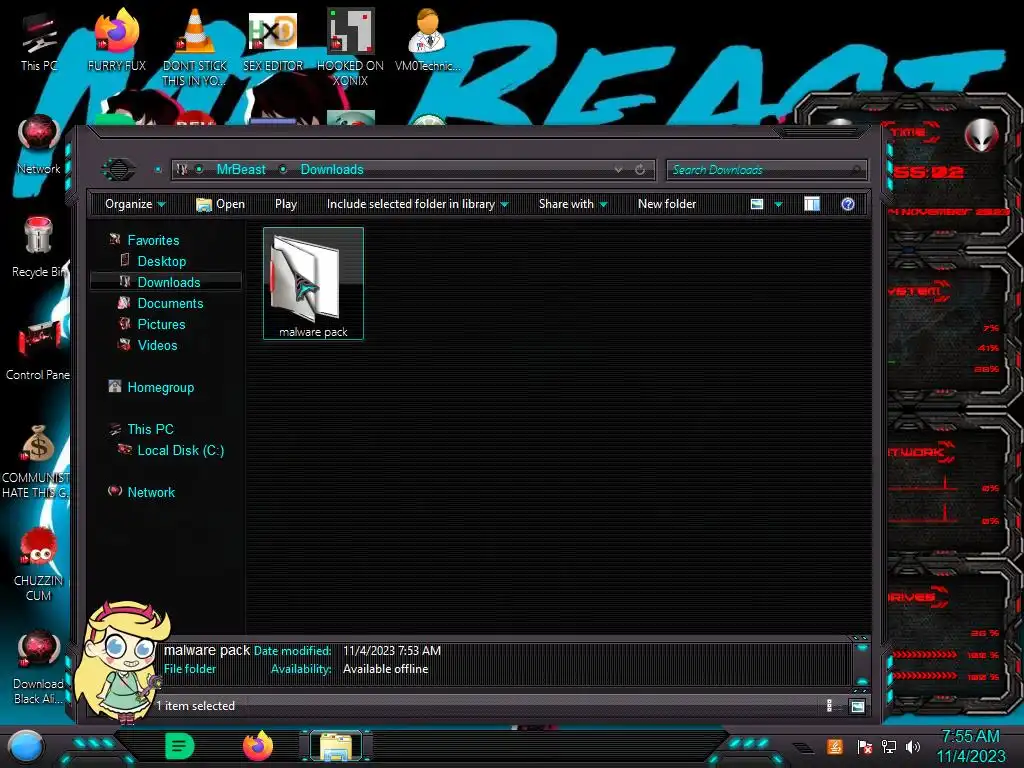1024x768 pixels.
Task: Launch the FURRY FUX Firefox desktop shortcut
Action: pyautogui.click(x=117, y=40)
